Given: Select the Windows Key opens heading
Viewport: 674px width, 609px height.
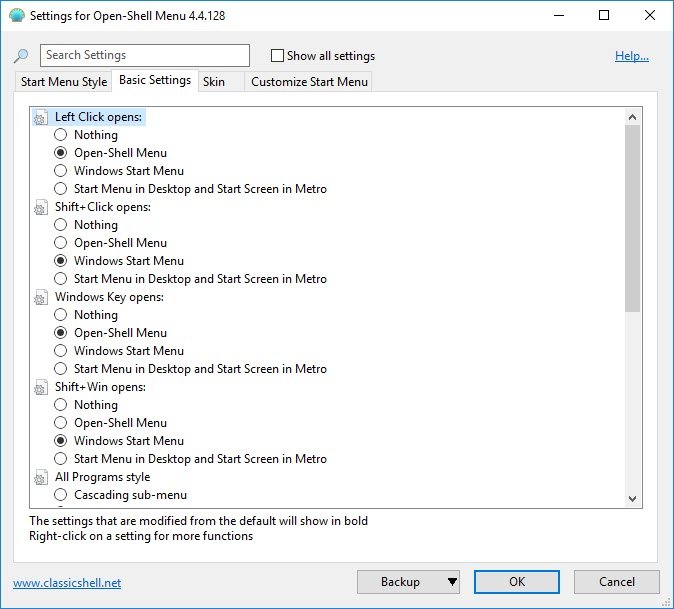Looking at the screenshot, I should 109,297.
